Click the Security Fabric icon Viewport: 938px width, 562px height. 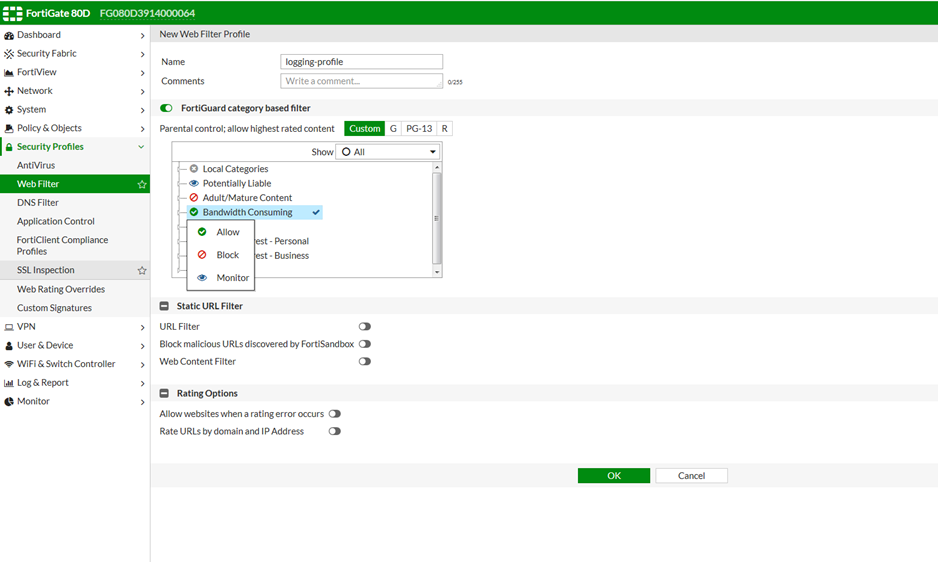tap(9, 54)
